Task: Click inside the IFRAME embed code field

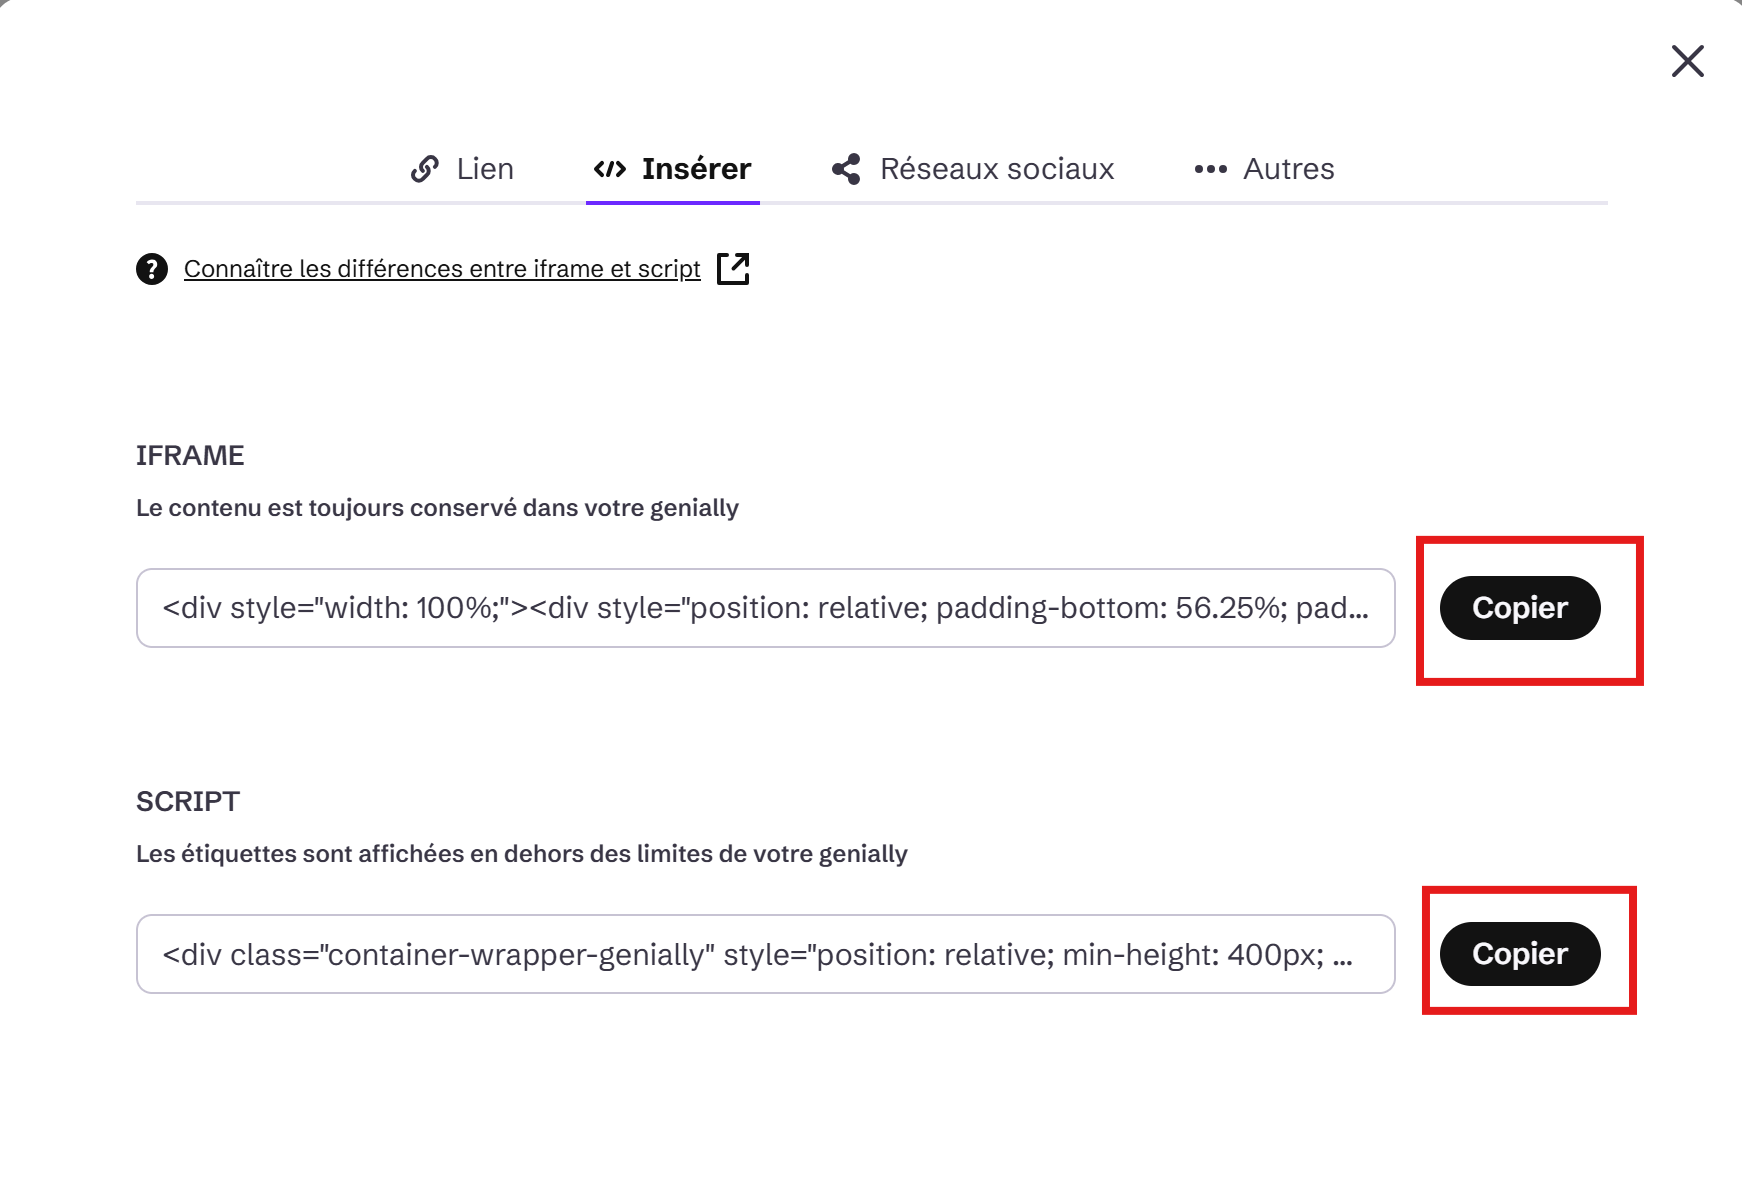Action: pyautogui.click(x=766, y=608)
